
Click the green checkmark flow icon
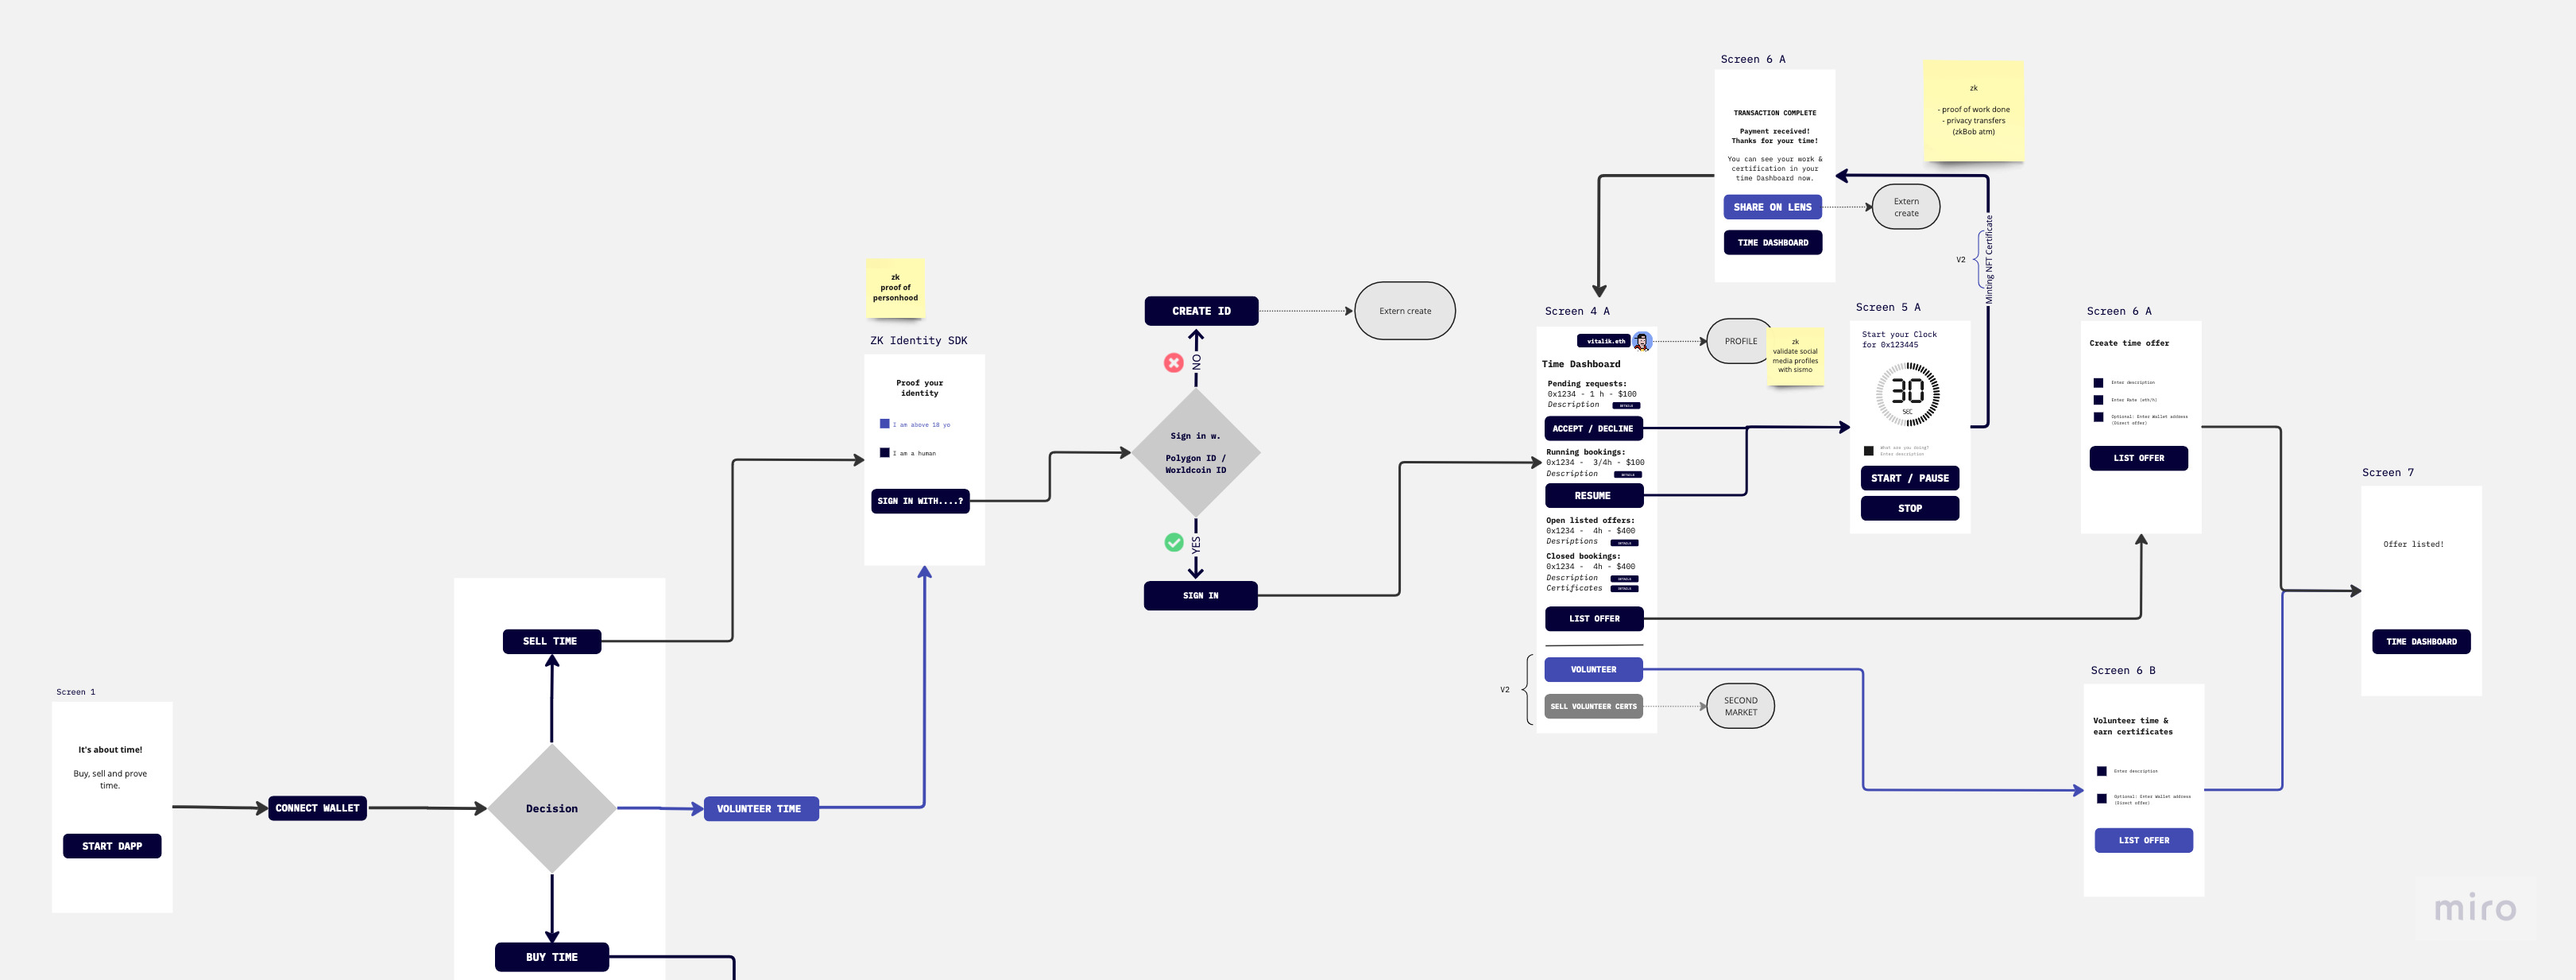(x=1174, y=541)
